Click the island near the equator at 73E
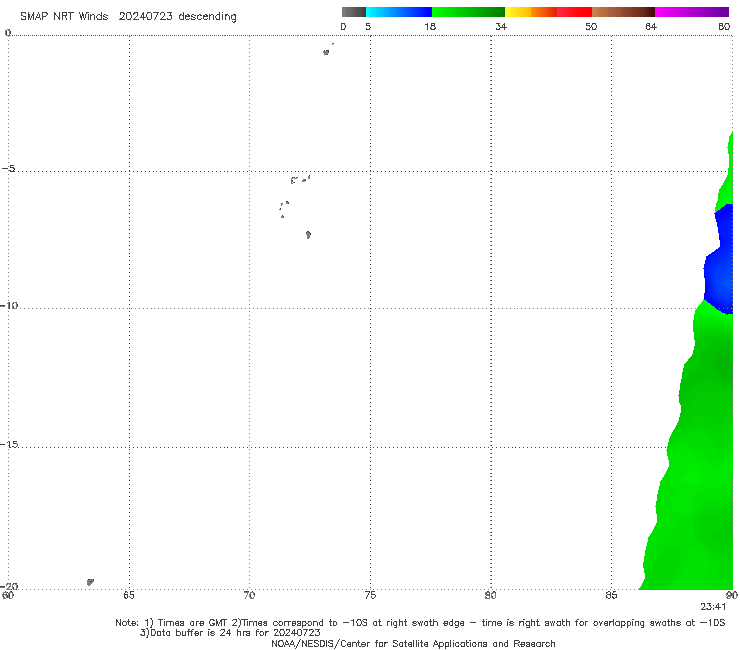Image resolution: width=740 pixels, height=650 pixels. pyautogui.click(x=326, y=52)
